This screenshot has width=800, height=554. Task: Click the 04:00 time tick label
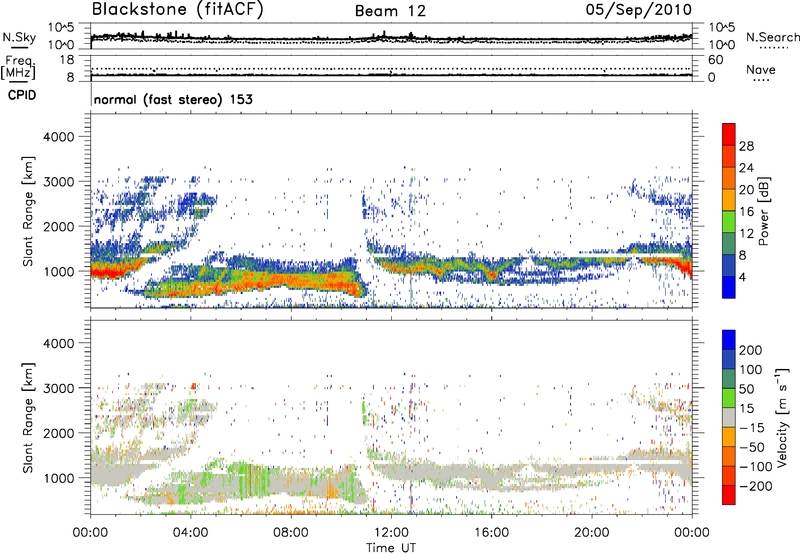coord(191,533)
